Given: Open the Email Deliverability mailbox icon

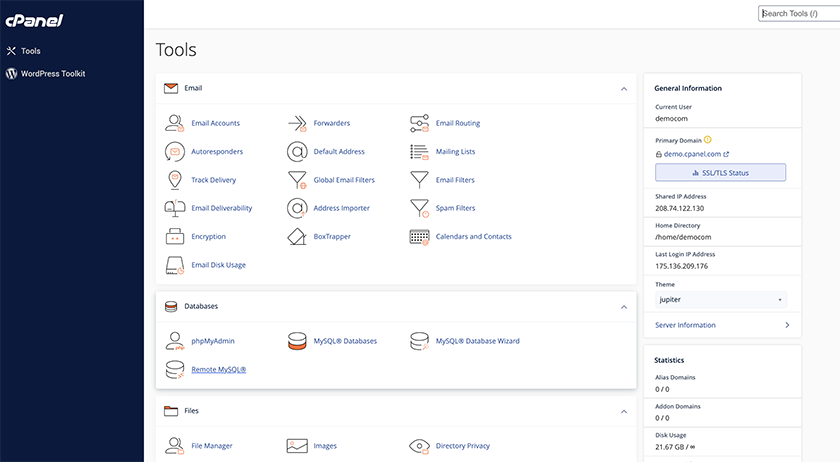Looking at the screenshot, I should click(x=175, y=208).
